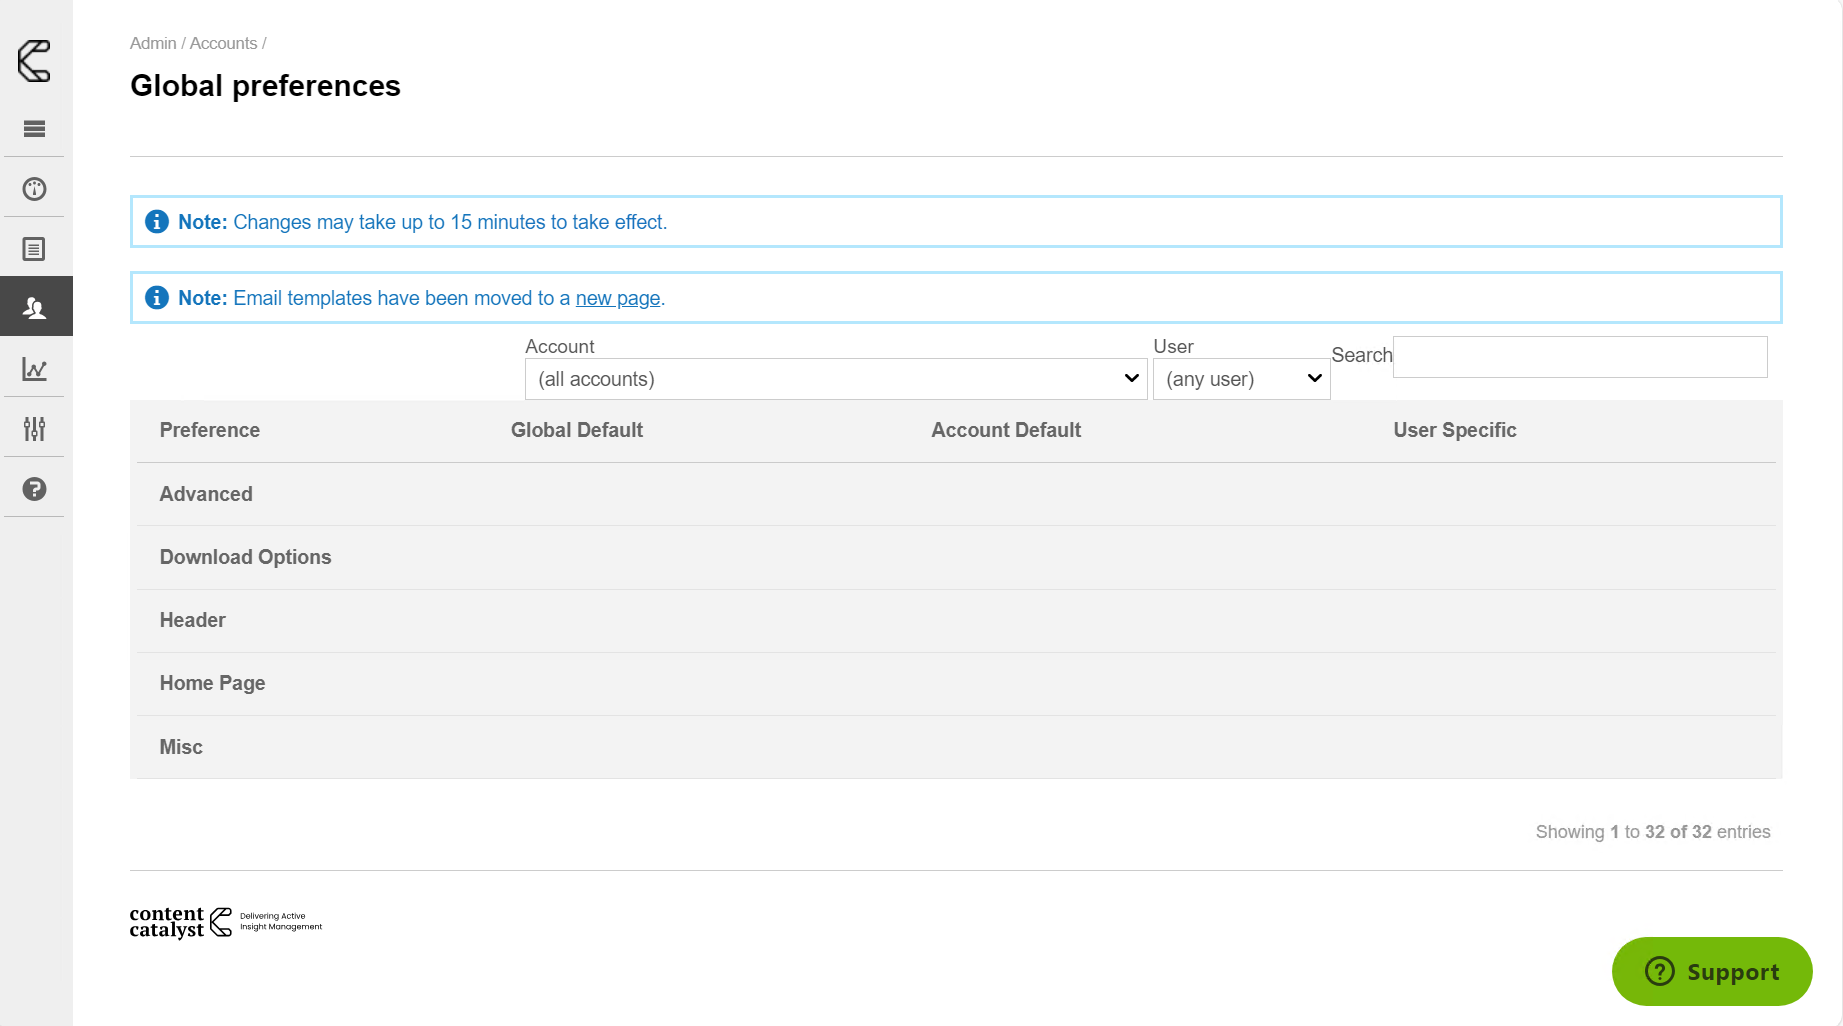This screenshot has width=1843, height=1026.
Task: Click the Content Catalyst logo icon
Action: 35,61
